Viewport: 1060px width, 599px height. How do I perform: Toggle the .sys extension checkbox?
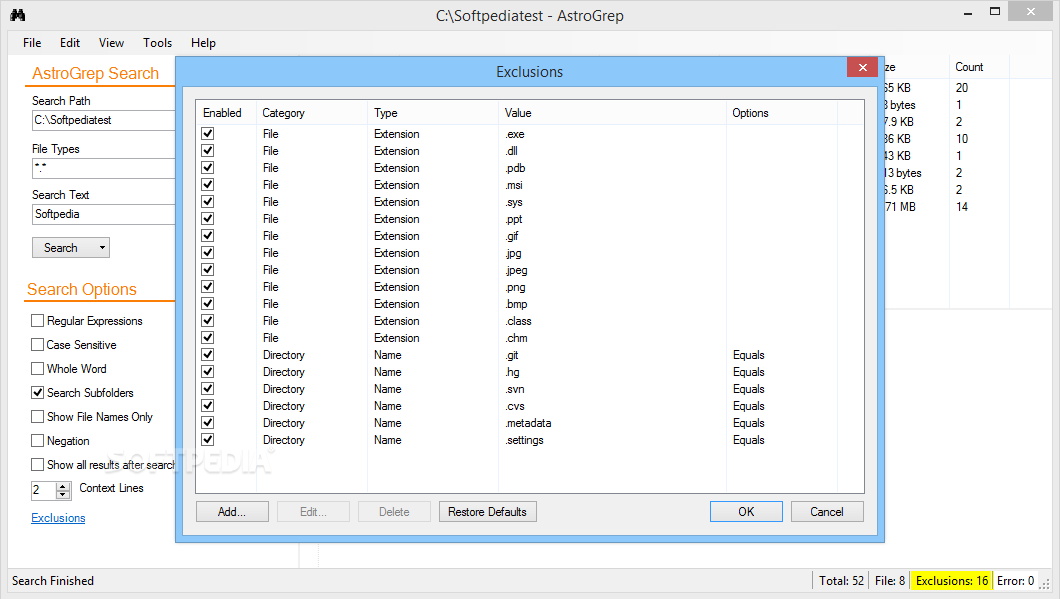click(208, 201)
